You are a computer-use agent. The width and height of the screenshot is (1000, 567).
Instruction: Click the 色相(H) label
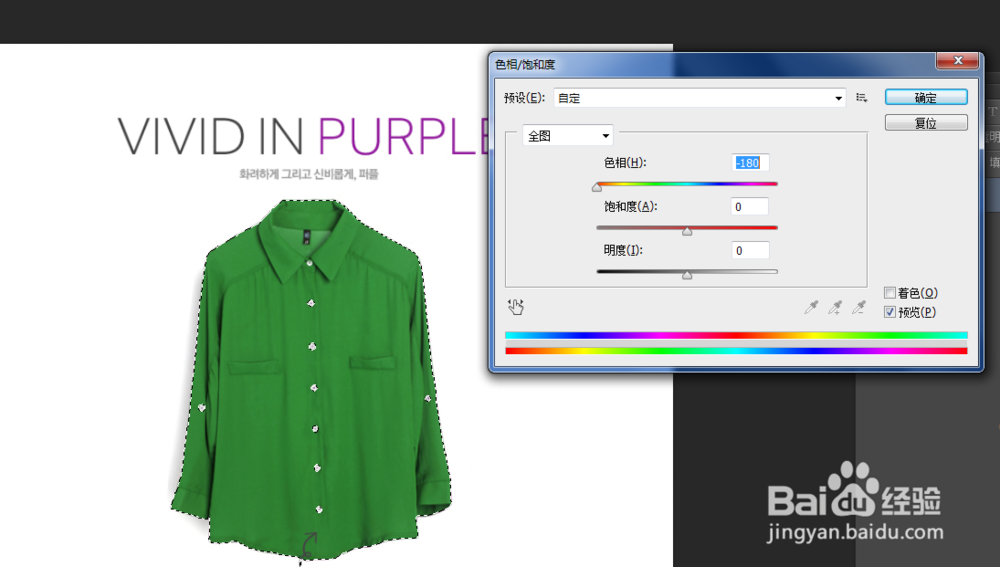point(625,163)
